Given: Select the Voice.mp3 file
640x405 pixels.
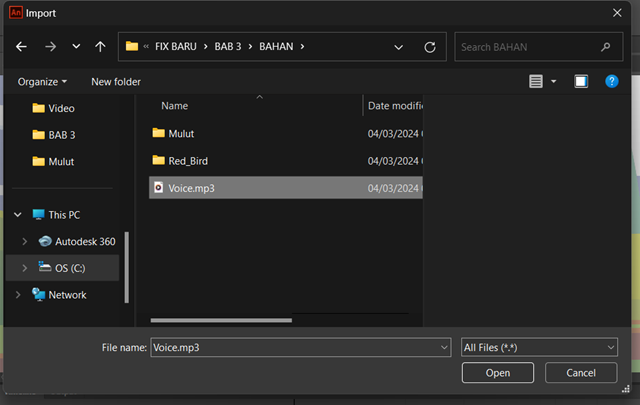Looking at the screenshot, I should click(x=286, y=188).
